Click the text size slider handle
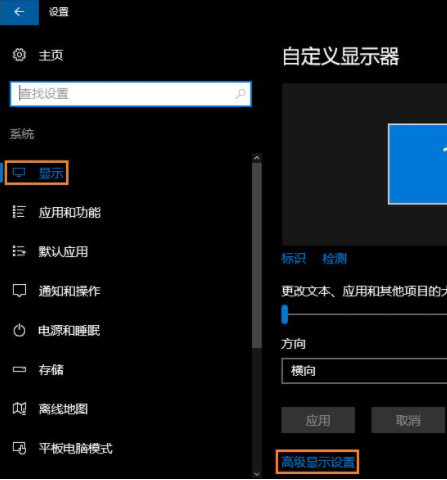The width and height of the screenshot is (447, 480). coord(284,314)
